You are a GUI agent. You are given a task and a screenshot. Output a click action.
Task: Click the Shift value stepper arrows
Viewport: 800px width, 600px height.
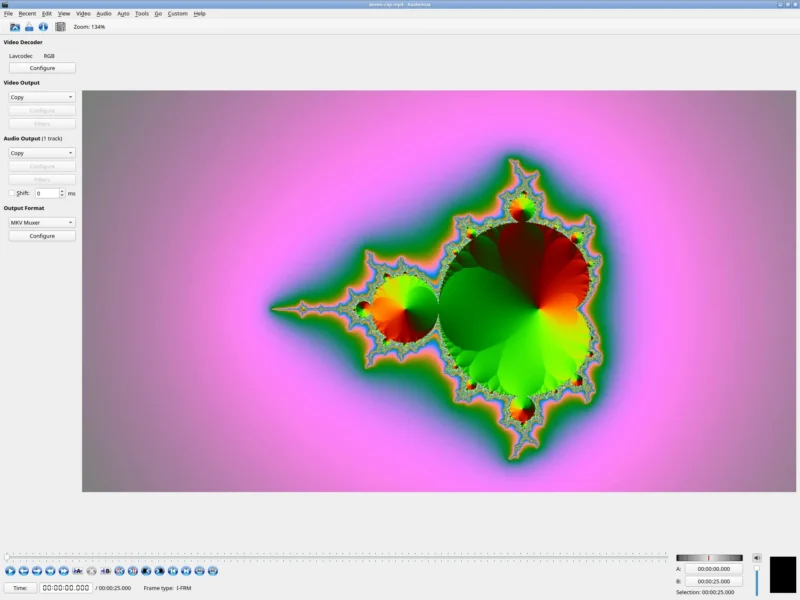(62, 193)
